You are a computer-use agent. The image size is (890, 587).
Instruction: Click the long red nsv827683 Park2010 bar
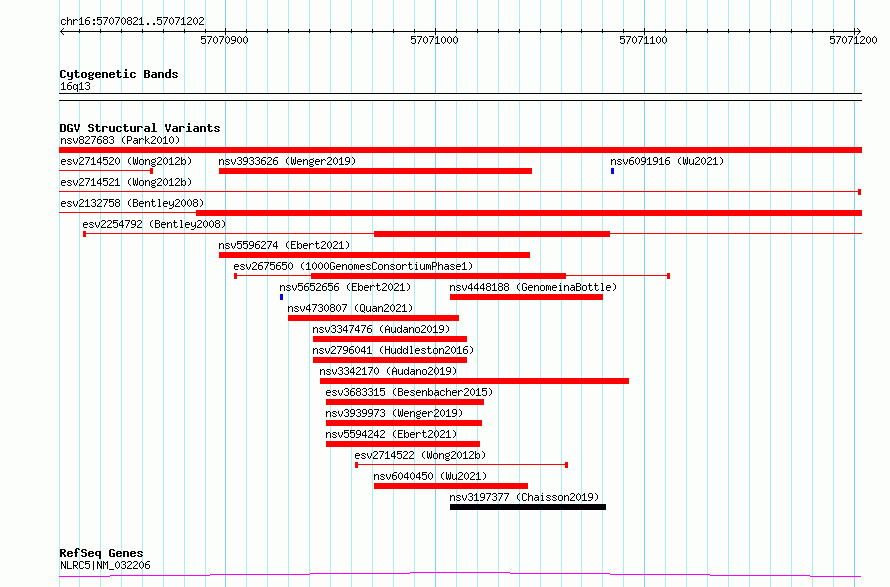(460, 150)
